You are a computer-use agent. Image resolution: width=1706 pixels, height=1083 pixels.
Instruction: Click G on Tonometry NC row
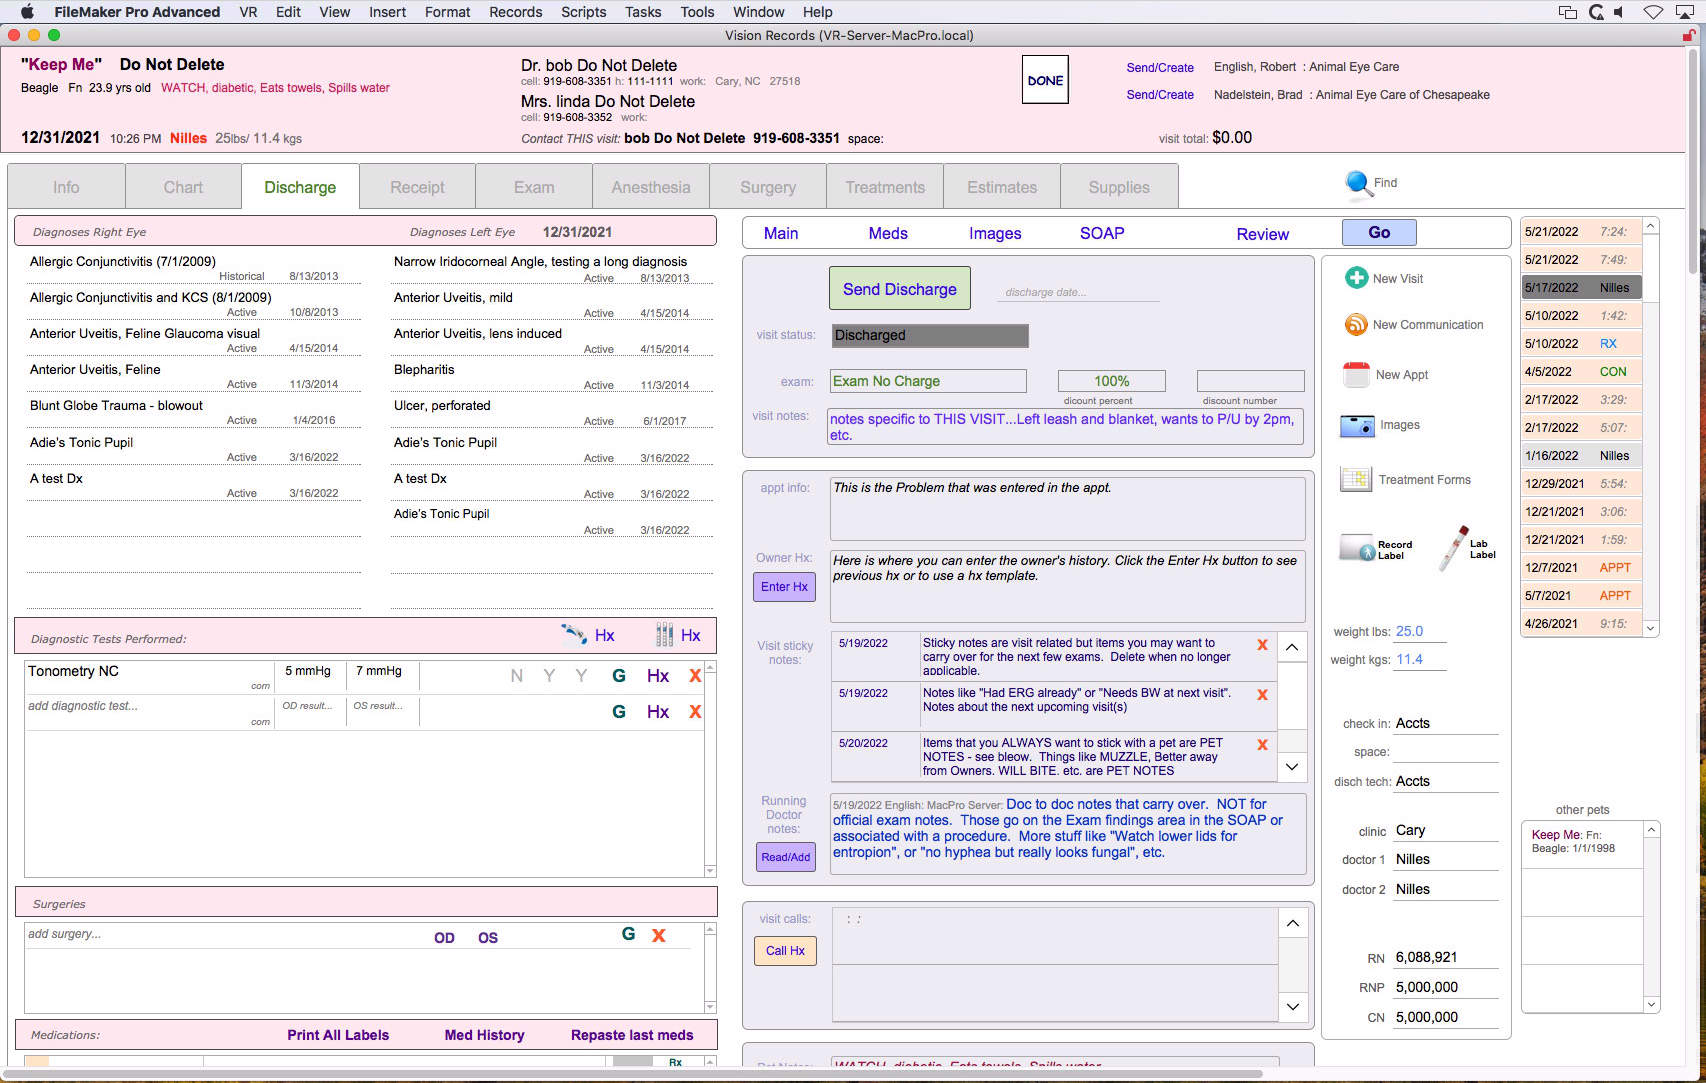(x=619, y=676)
